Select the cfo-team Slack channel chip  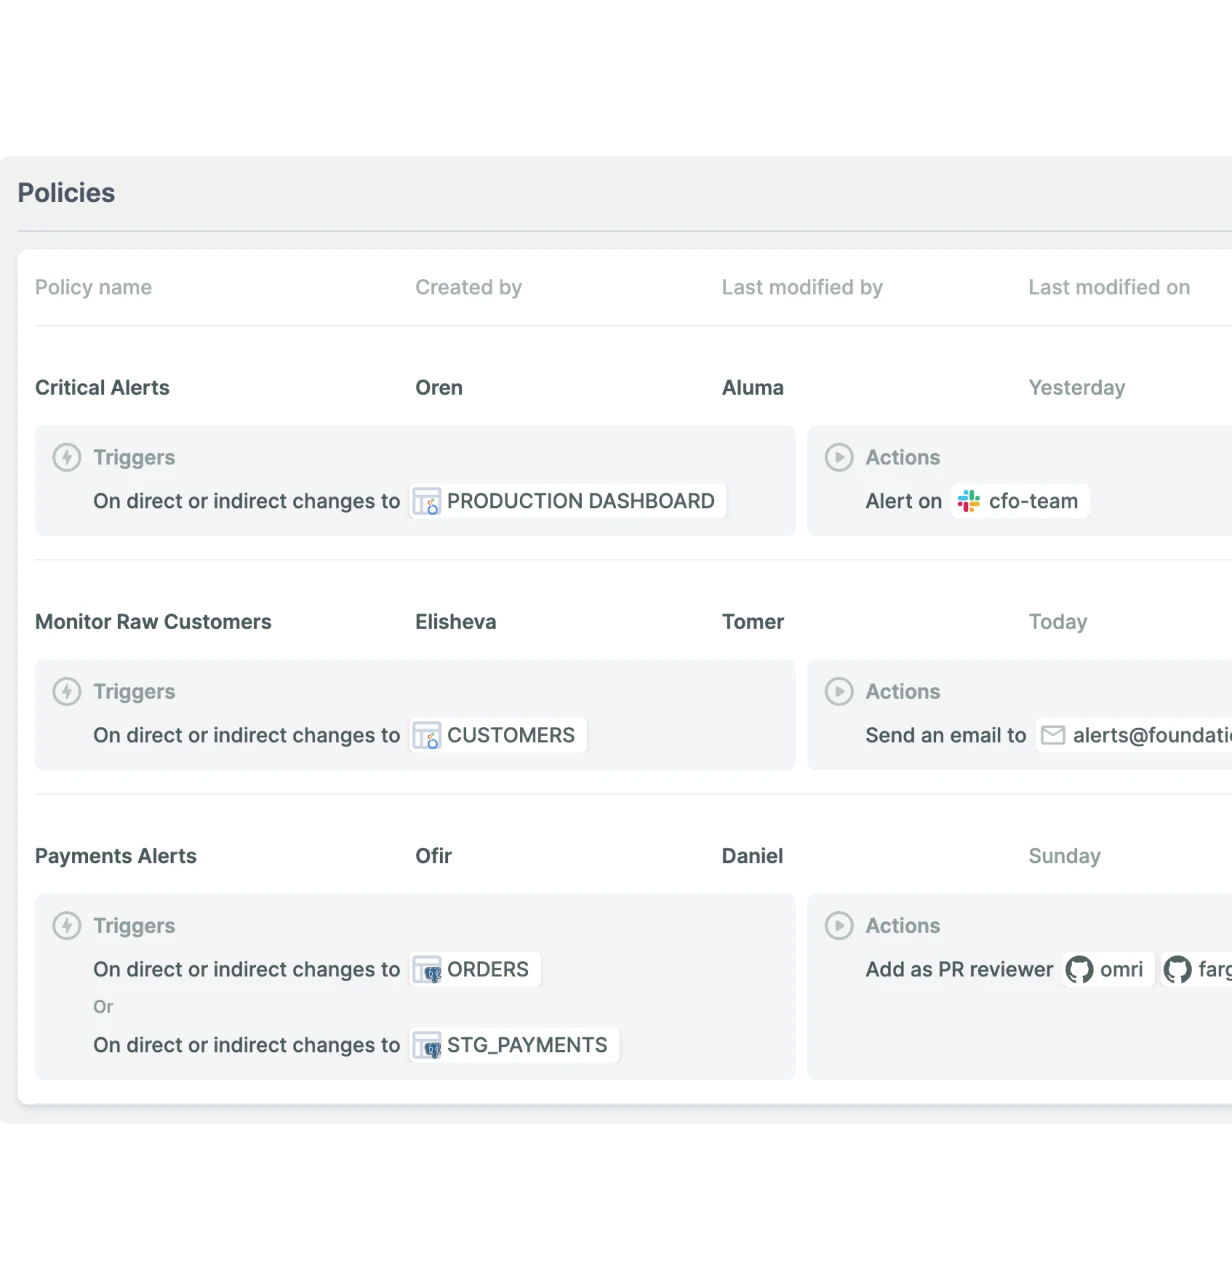coord(1019,501)
